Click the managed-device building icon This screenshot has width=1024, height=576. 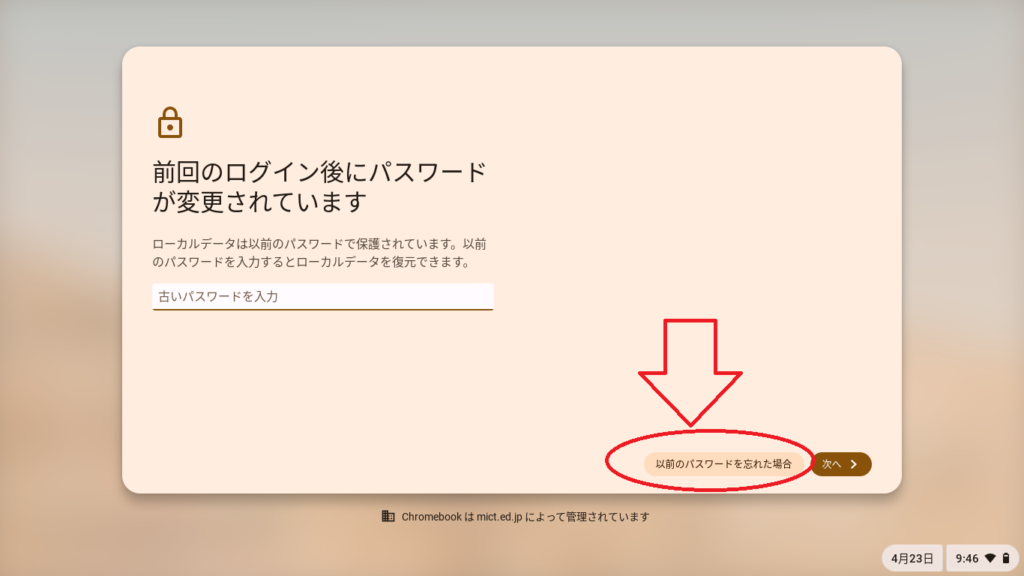pyautogui.click(x=388, y=516)
